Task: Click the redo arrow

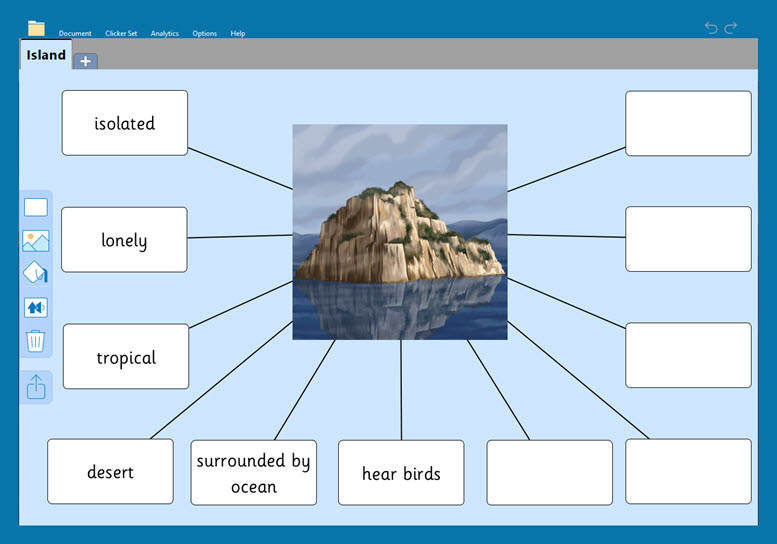Action: 731,28
